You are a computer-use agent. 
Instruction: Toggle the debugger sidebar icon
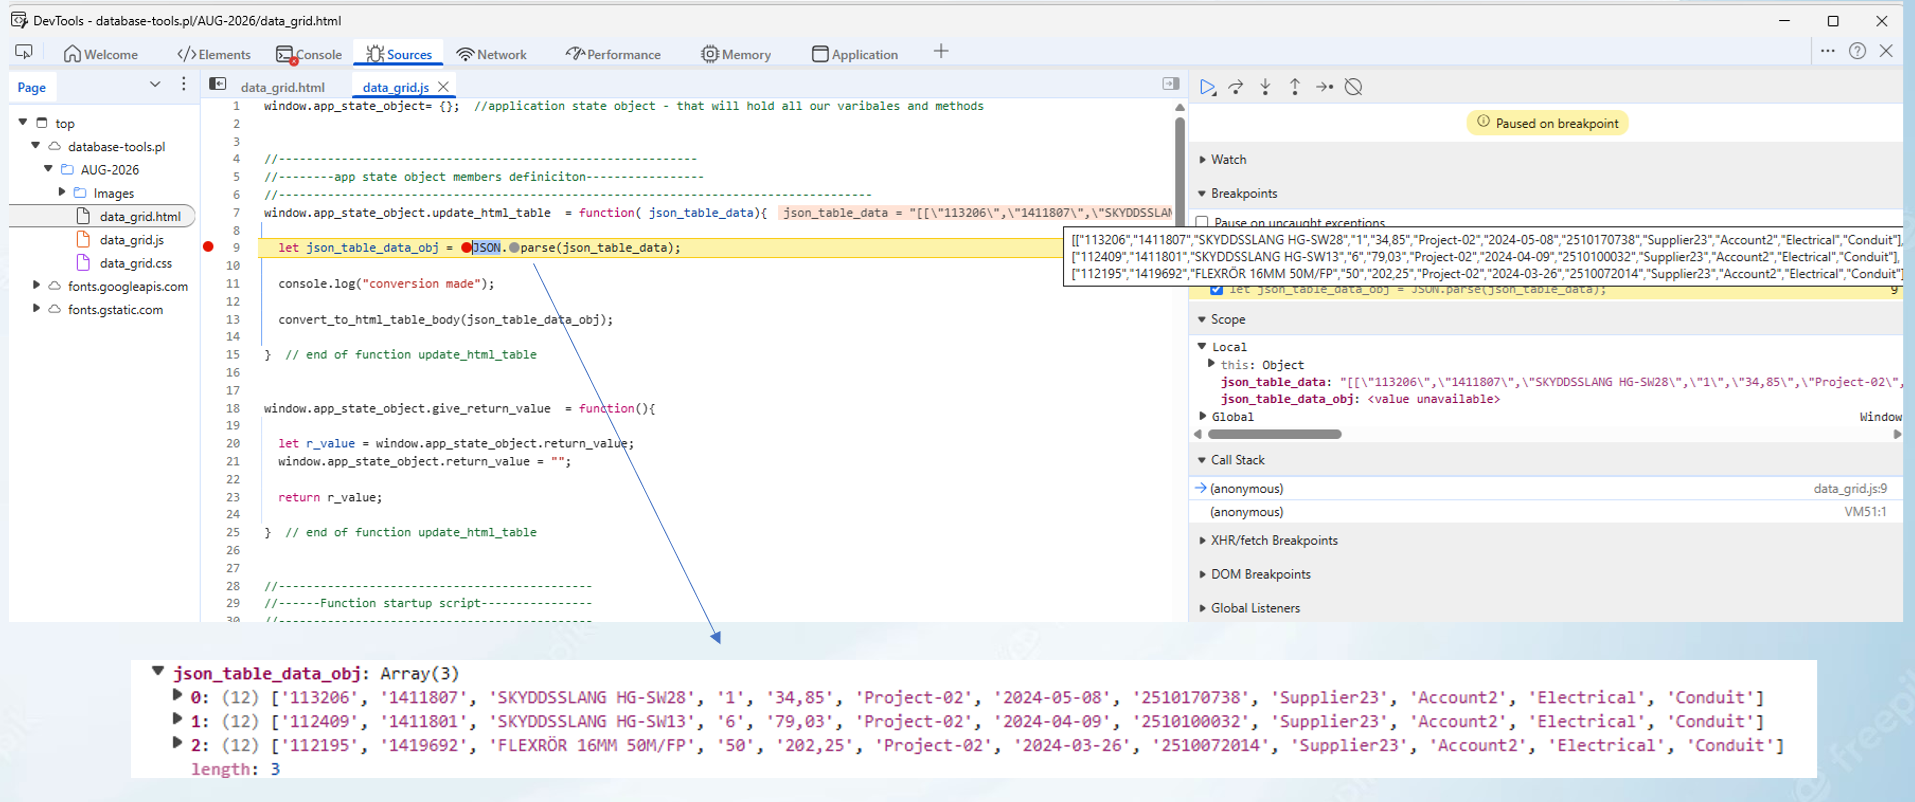click(x=1171, y=84)
